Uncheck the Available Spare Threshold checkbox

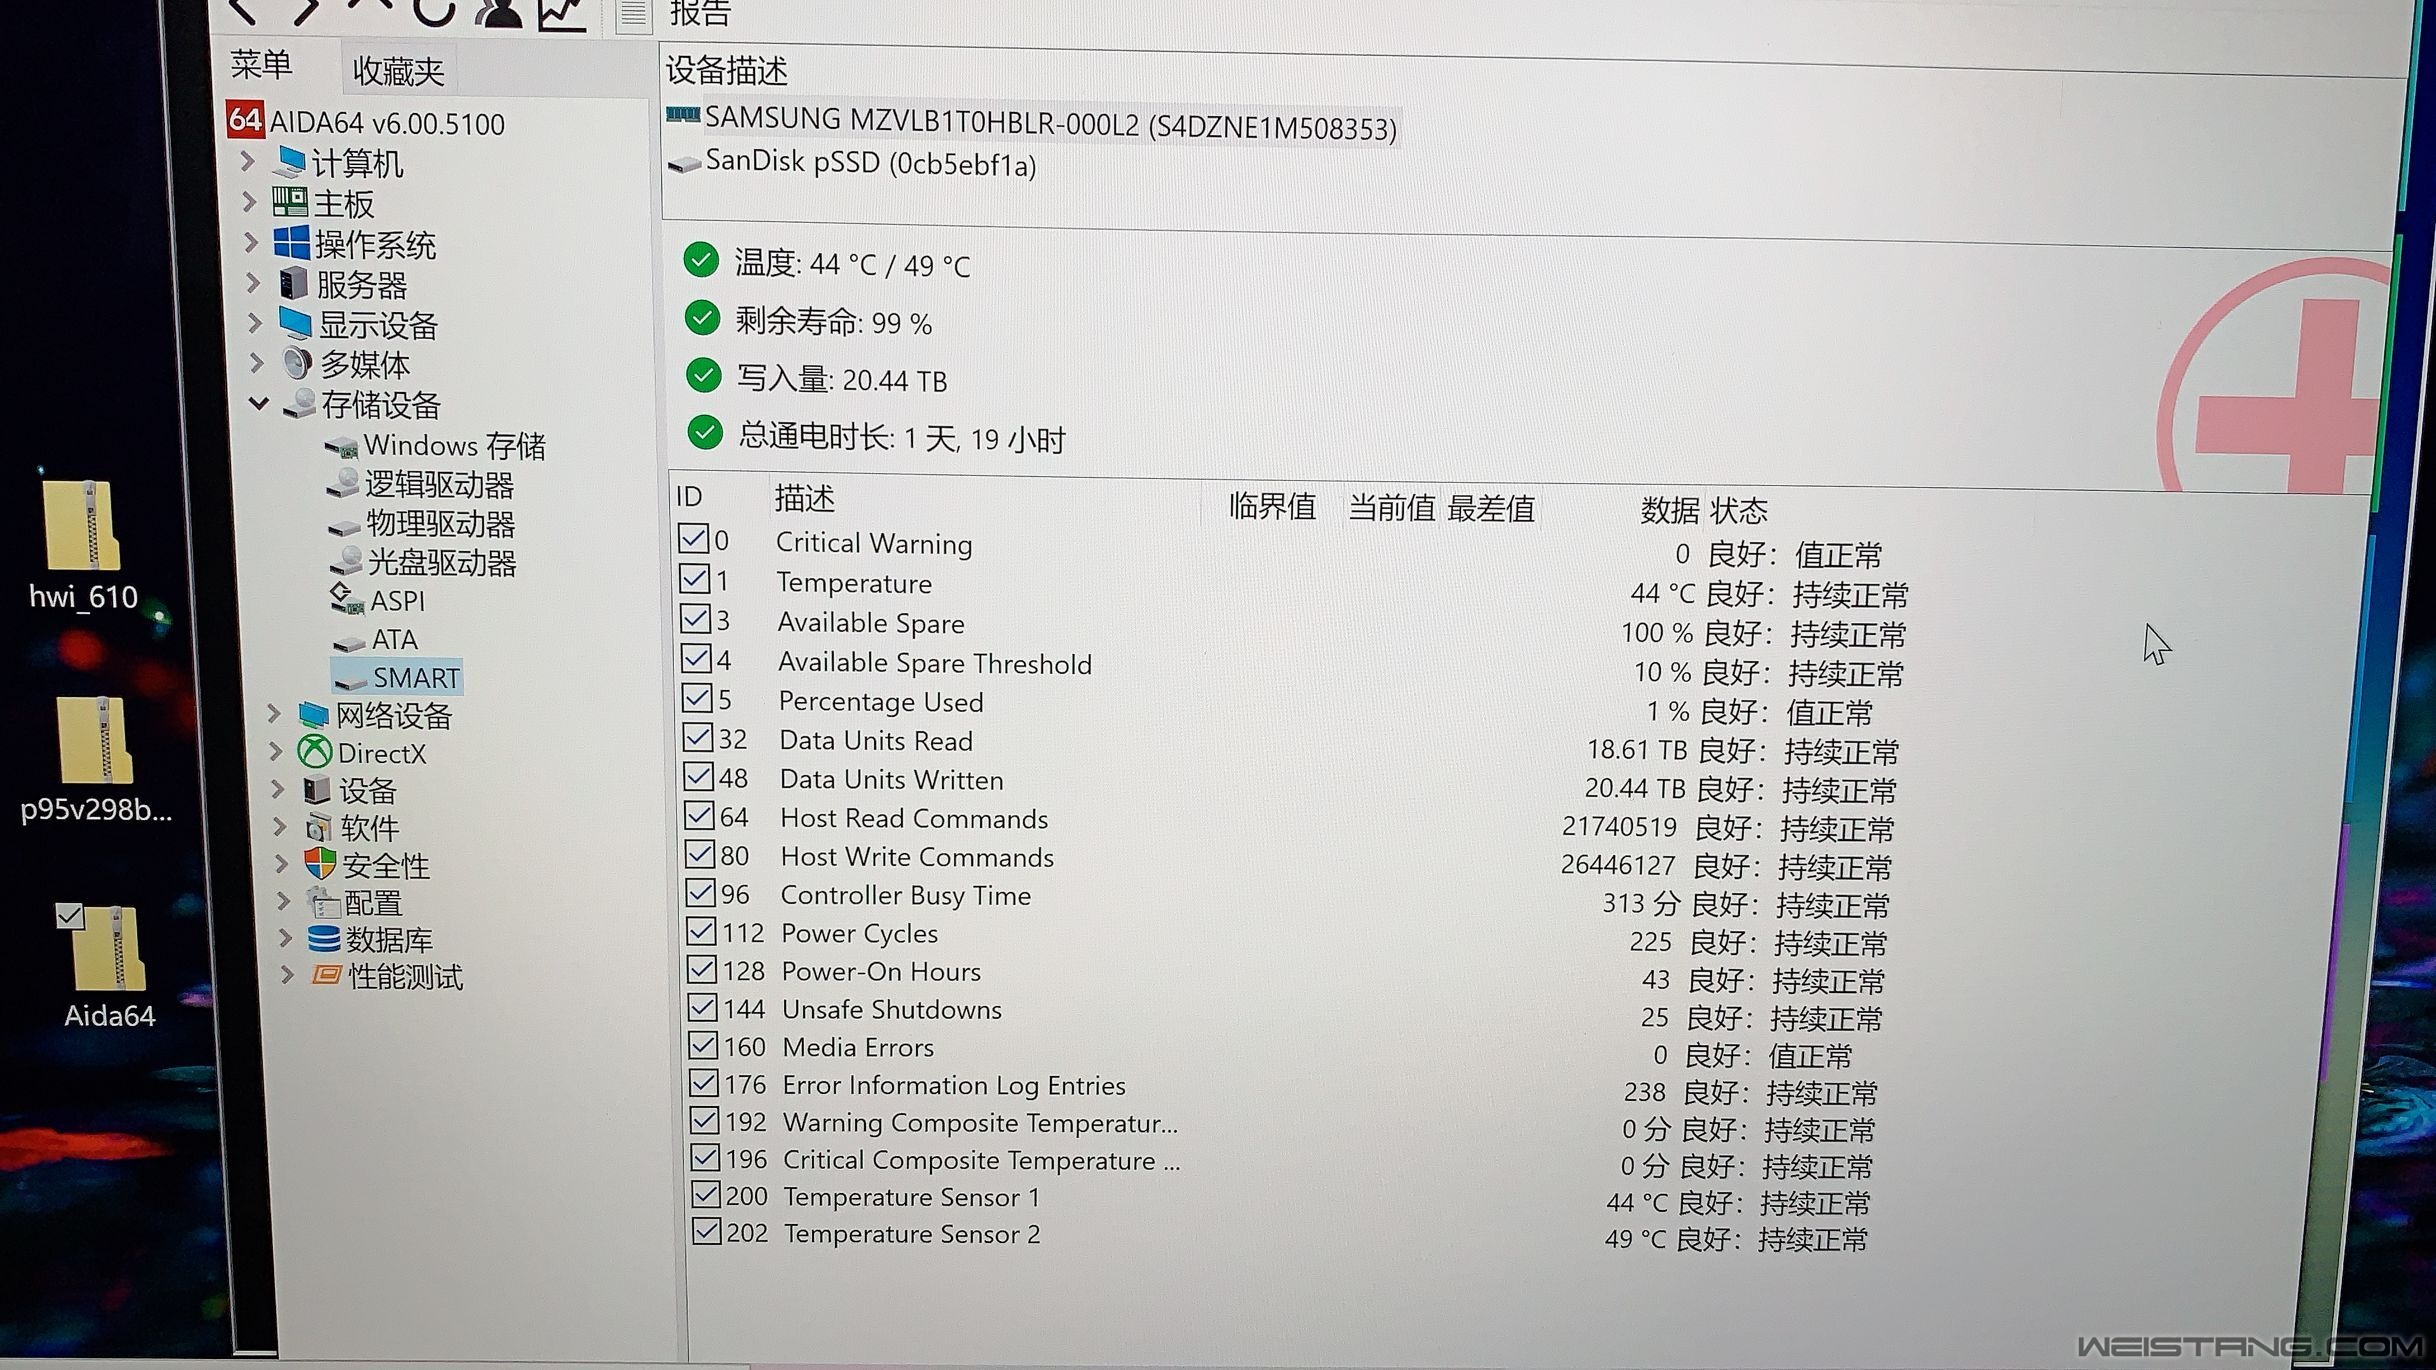click(x=697, y=660)
